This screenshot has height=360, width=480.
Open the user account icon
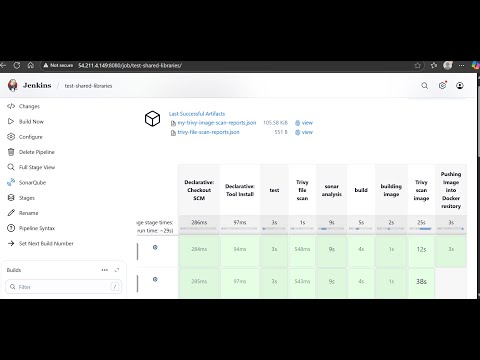pos(460,86)
